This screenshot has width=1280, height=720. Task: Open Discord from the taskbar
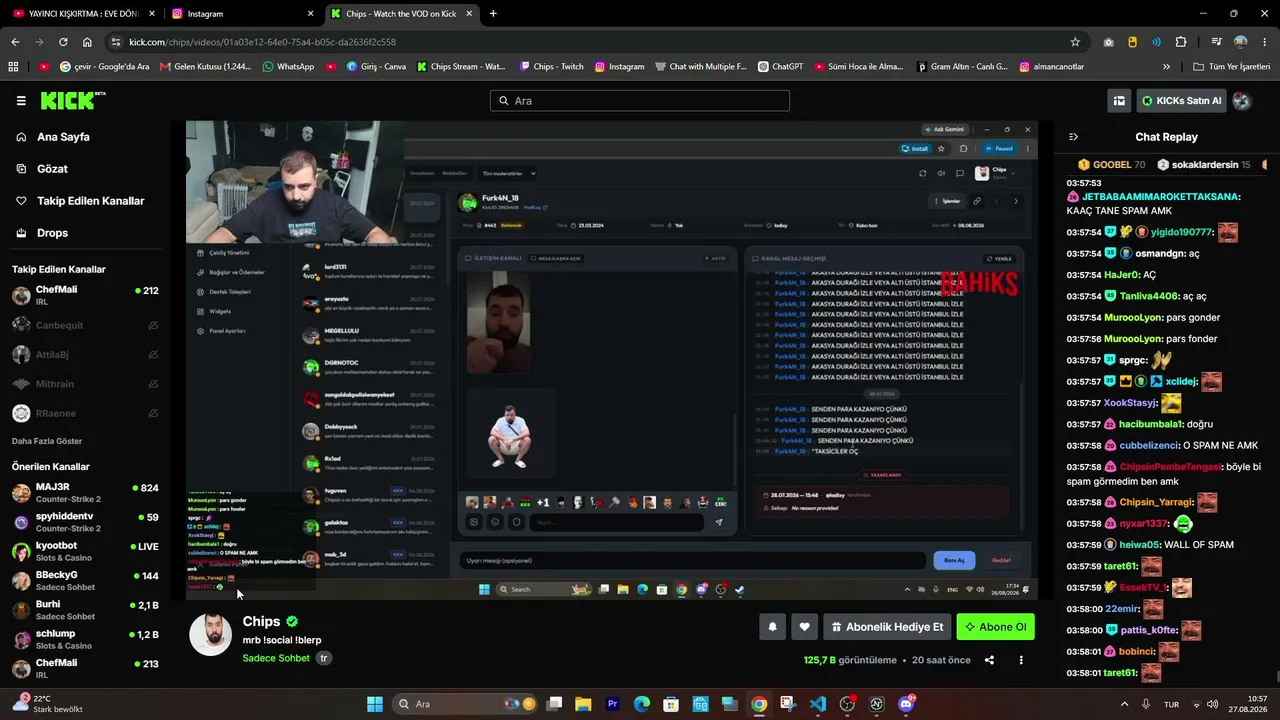pos(907,704)
